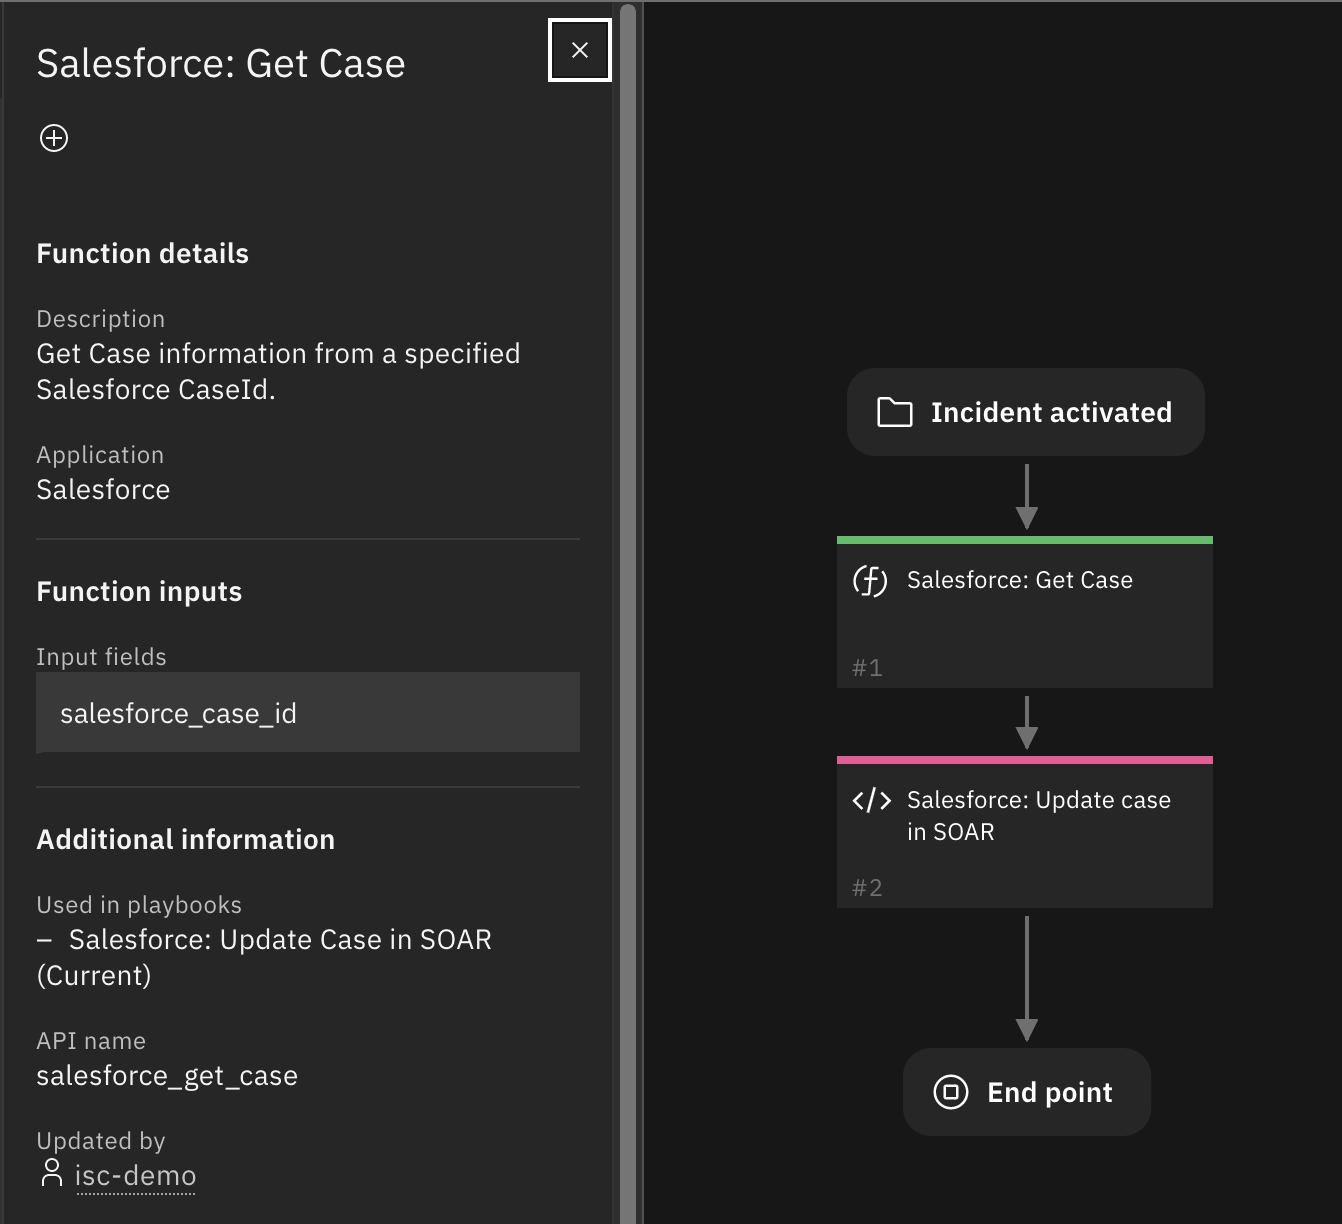Click the Function inputs heading

coord(139,591)
